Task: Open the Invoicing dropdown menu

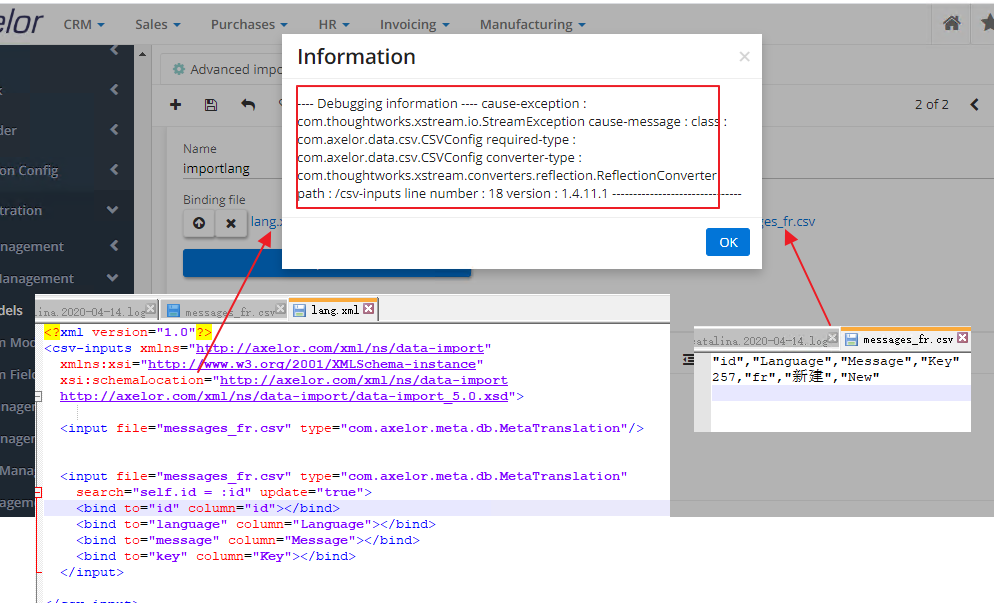Action: 415,24
